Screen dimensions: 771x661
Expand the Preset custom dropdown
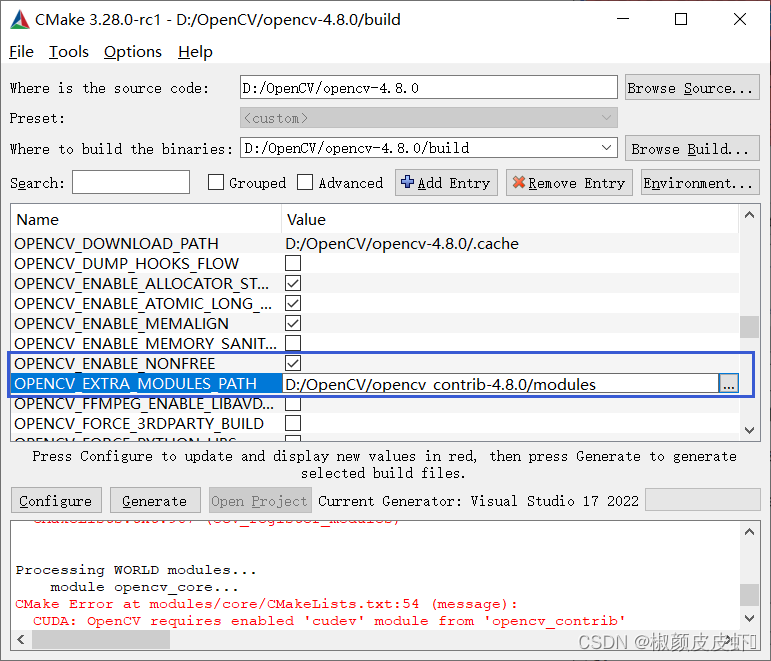coord(428,118)
